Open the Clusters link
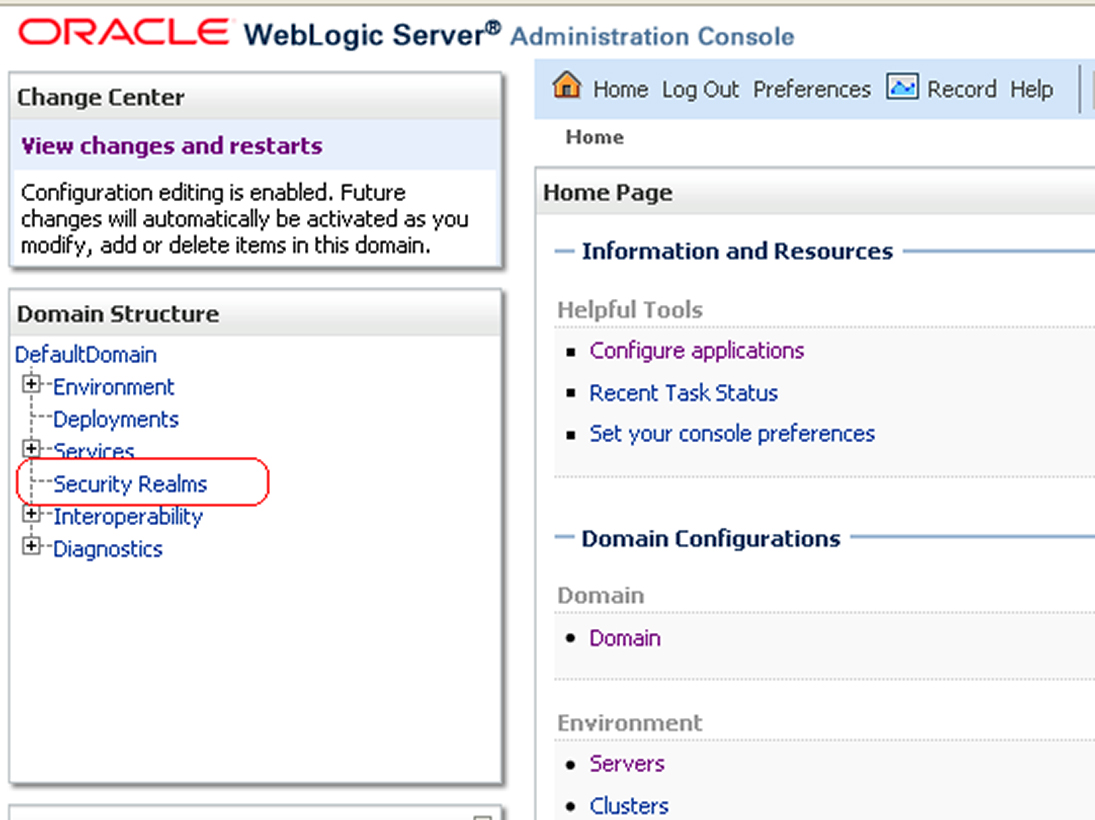The image size is (1095, 820). click(x=629, y=806)
